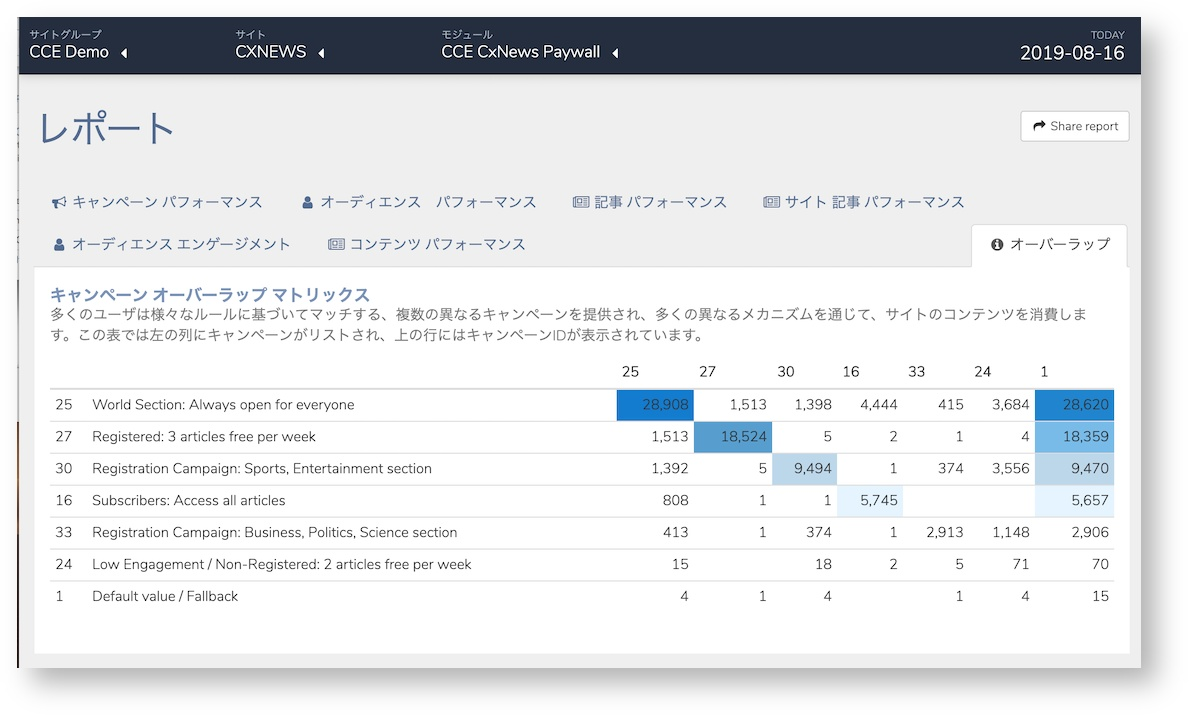Image resolution: width=1189 pixels, height=716 pixels.
Task: Click the newspaper icon beside サイト 記事 パフォーマンス
Action: pos(771,203)
